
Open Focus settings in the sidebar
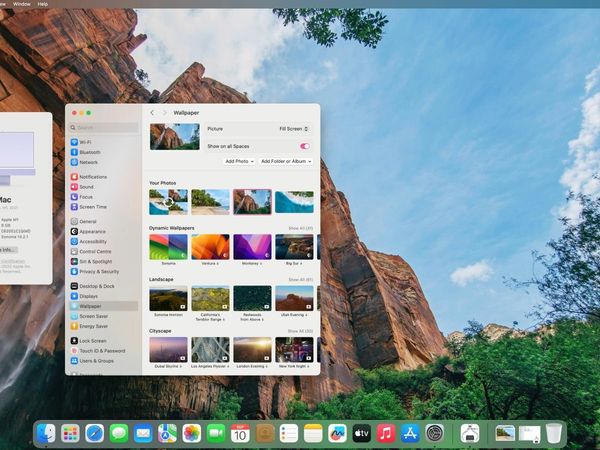[x=82, y=197]
